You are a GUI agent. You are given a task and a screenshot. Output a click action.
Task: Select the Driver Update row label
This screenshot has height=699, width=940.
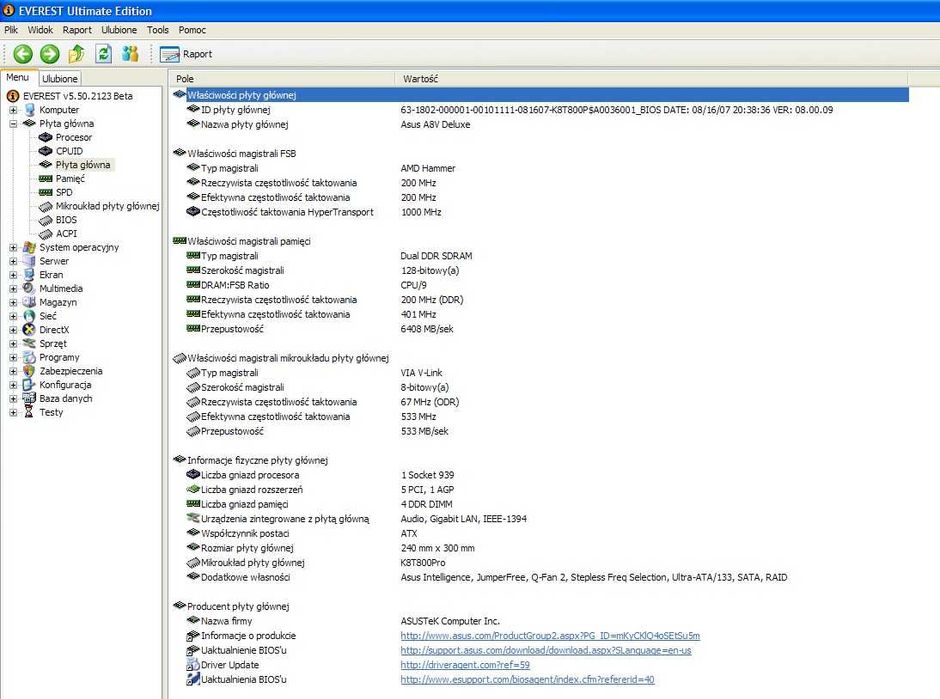230,665
